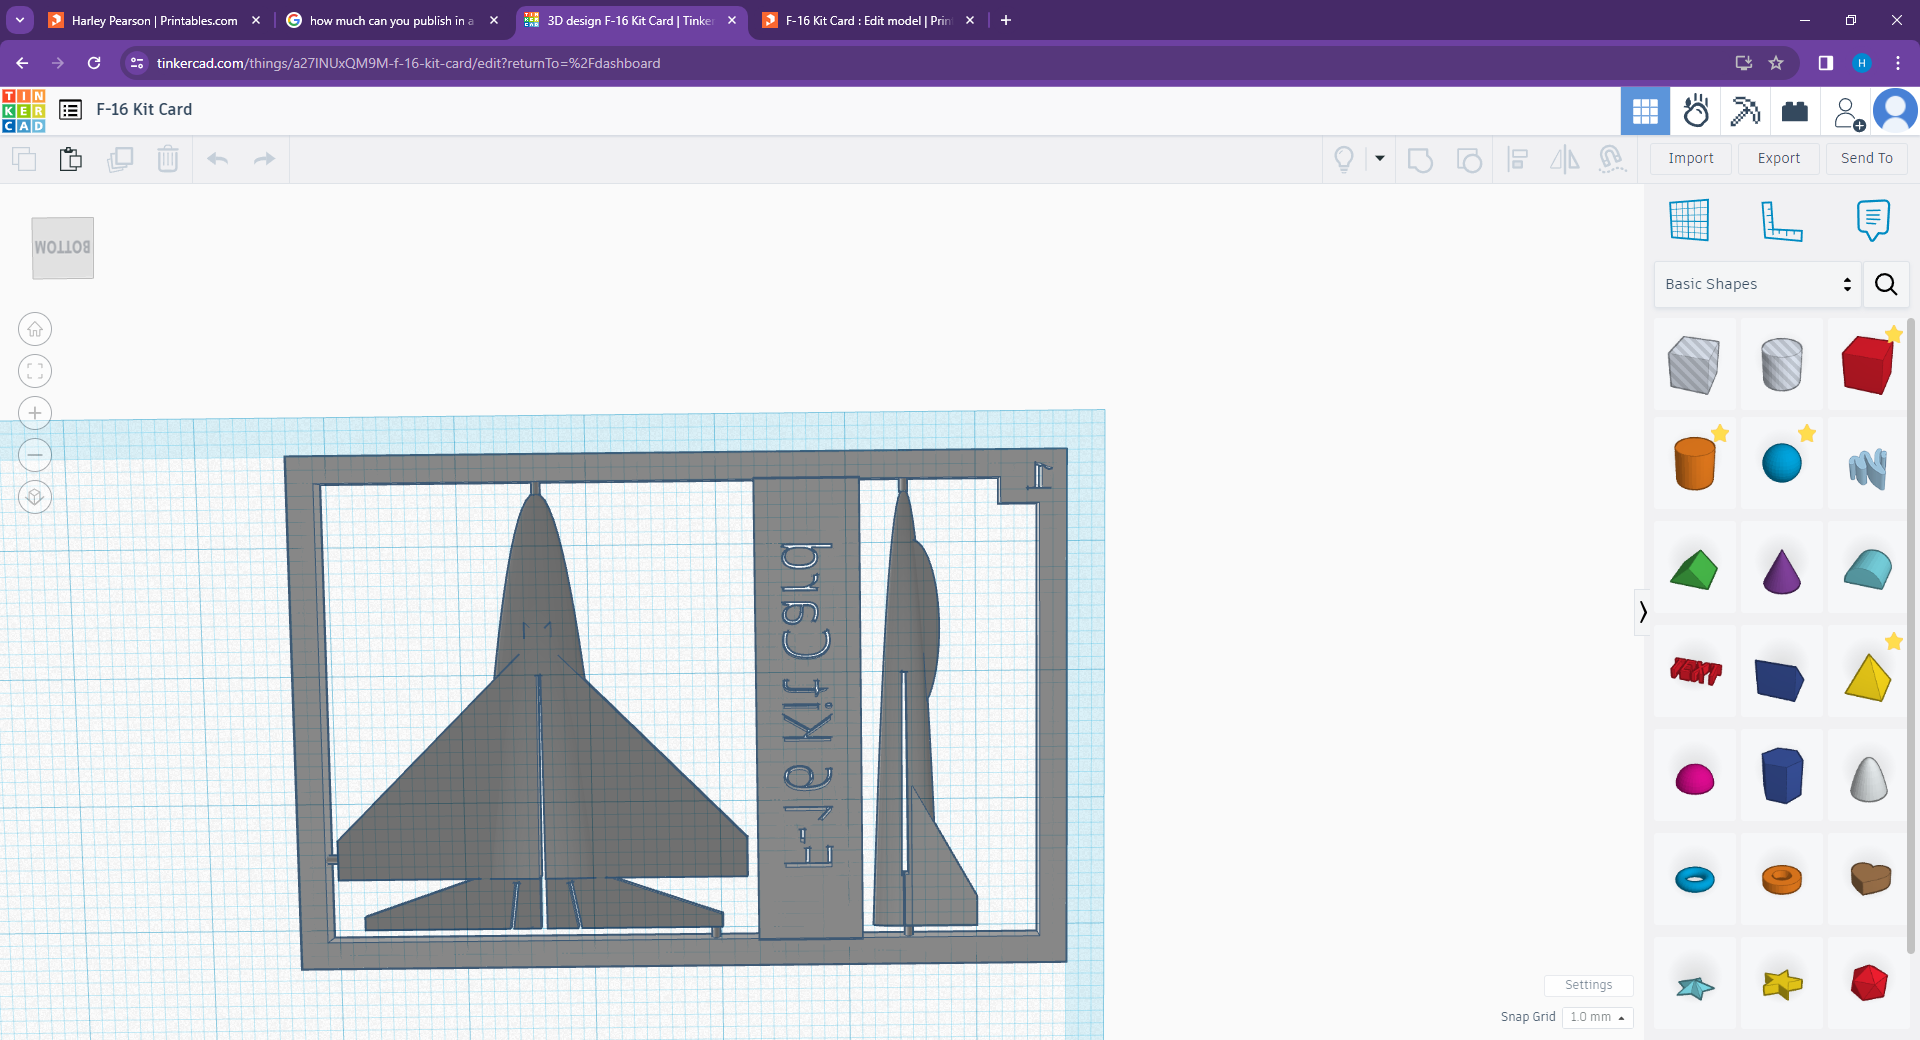The image size is (1920, 1040).
Task: Switch to Blocks editor mode
Action: (x=1794, y=111)
